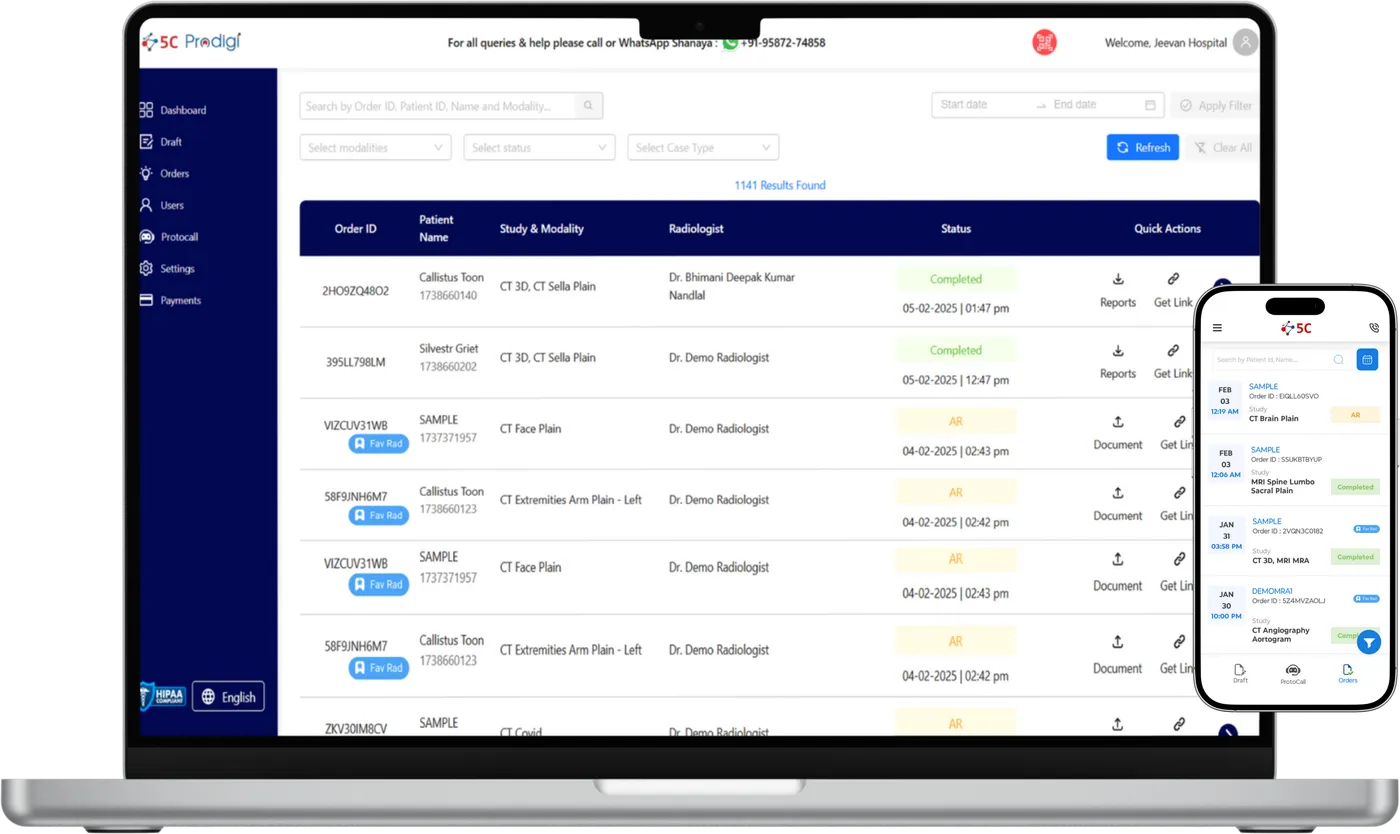Image resolution: width=1400 pixels, height=834 pixels.
Task: Open the hamburger menu on the phone screen
Action: [1217, 327]
